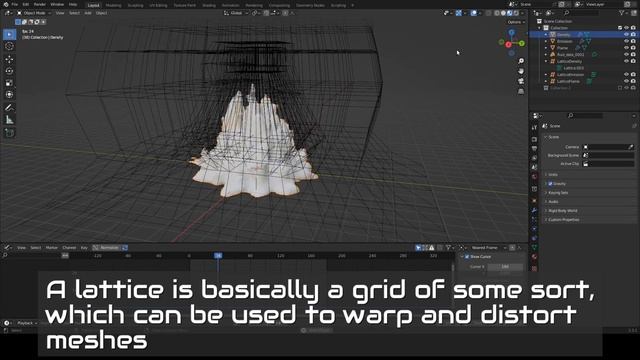The width and height of the screenshot is (640, 360).
Task: Switch perspective/orthographic grid icon in viewport
Action: point(521,91)
